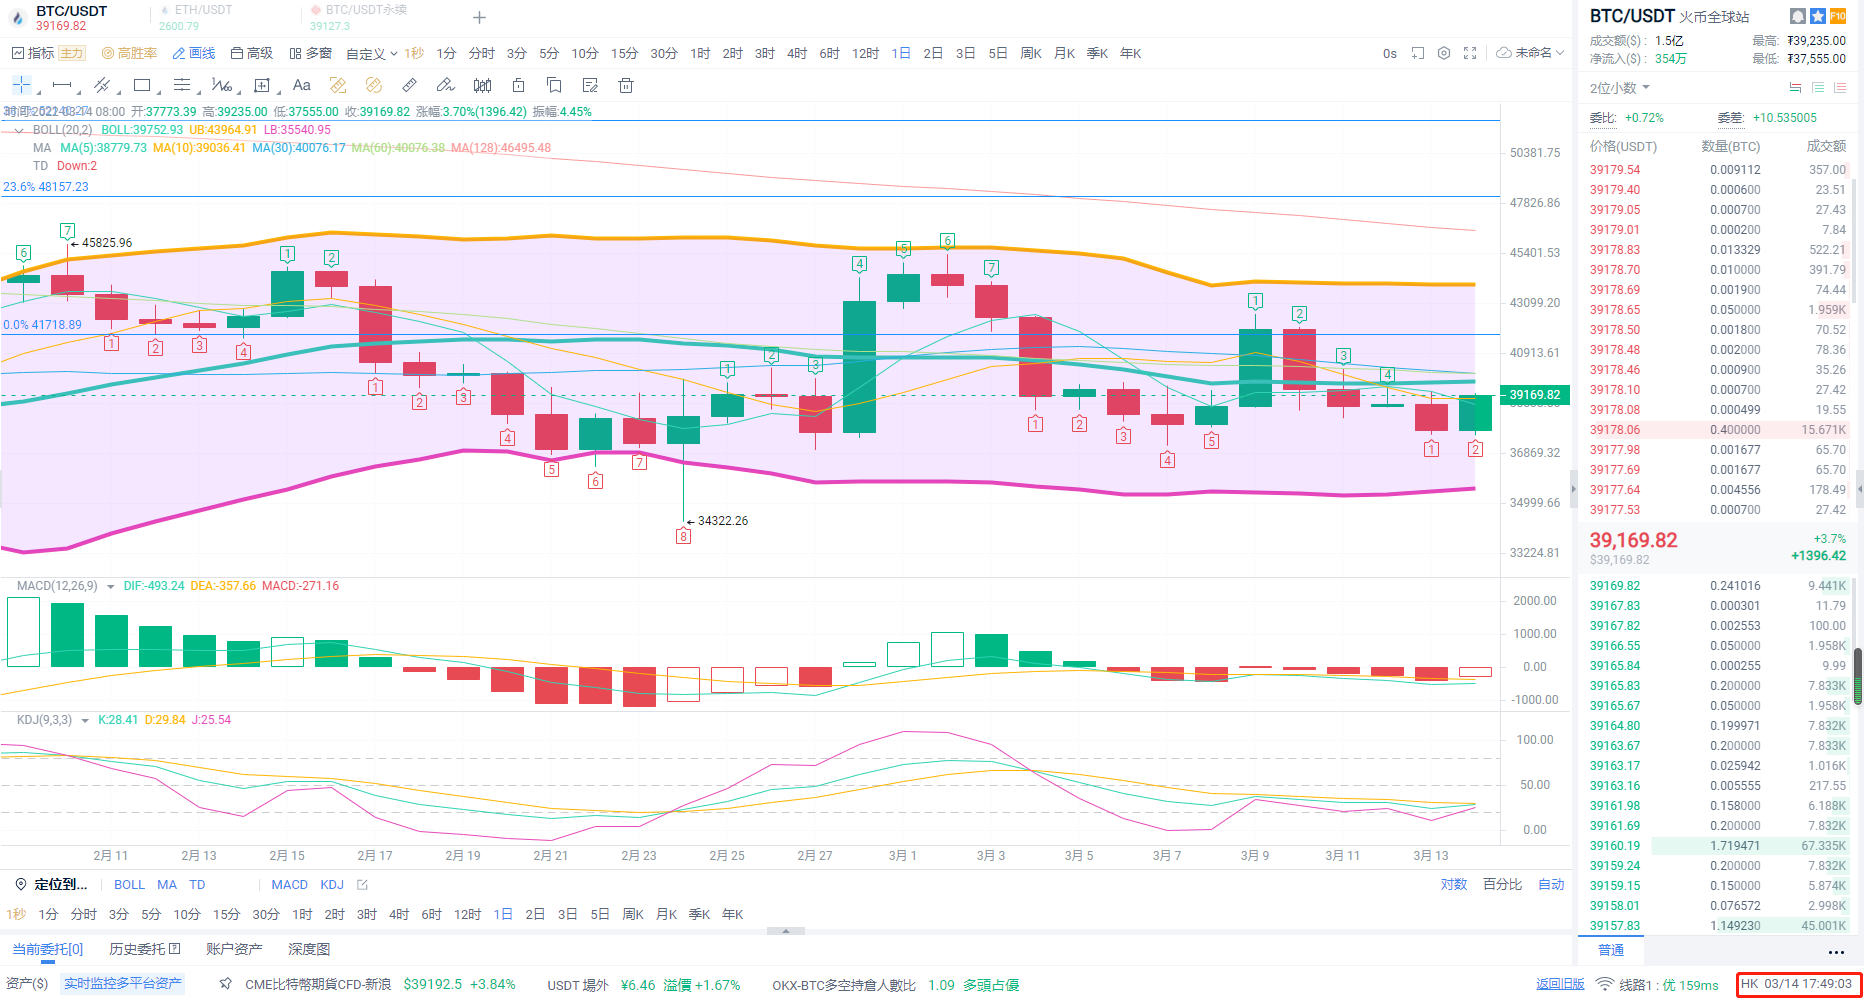Lock drawings with the padlock icon
This screenshot has height=999, width=1864.
pos(518,85)
